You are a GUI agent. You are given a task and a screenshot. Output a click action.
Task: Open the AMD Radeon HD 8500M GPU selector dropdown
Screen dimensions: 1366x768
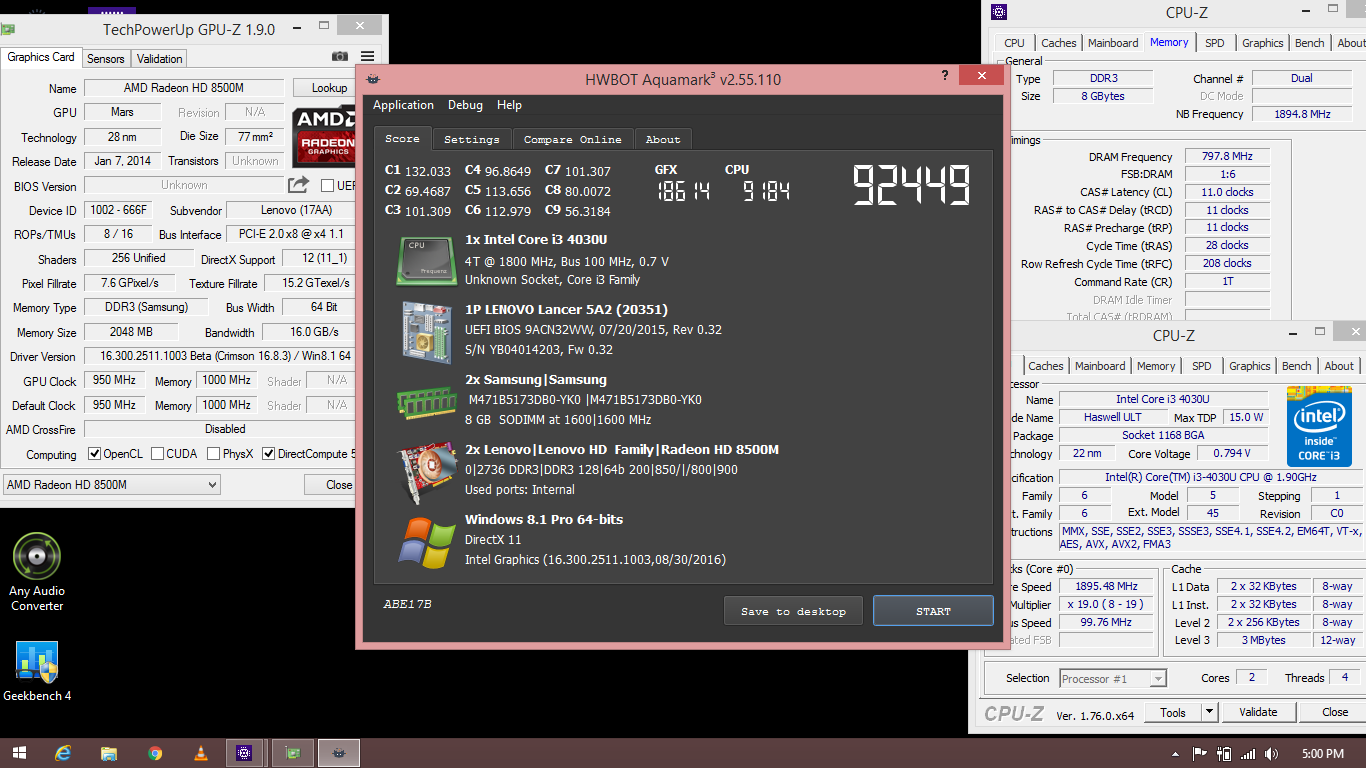[x=111, y=485]
